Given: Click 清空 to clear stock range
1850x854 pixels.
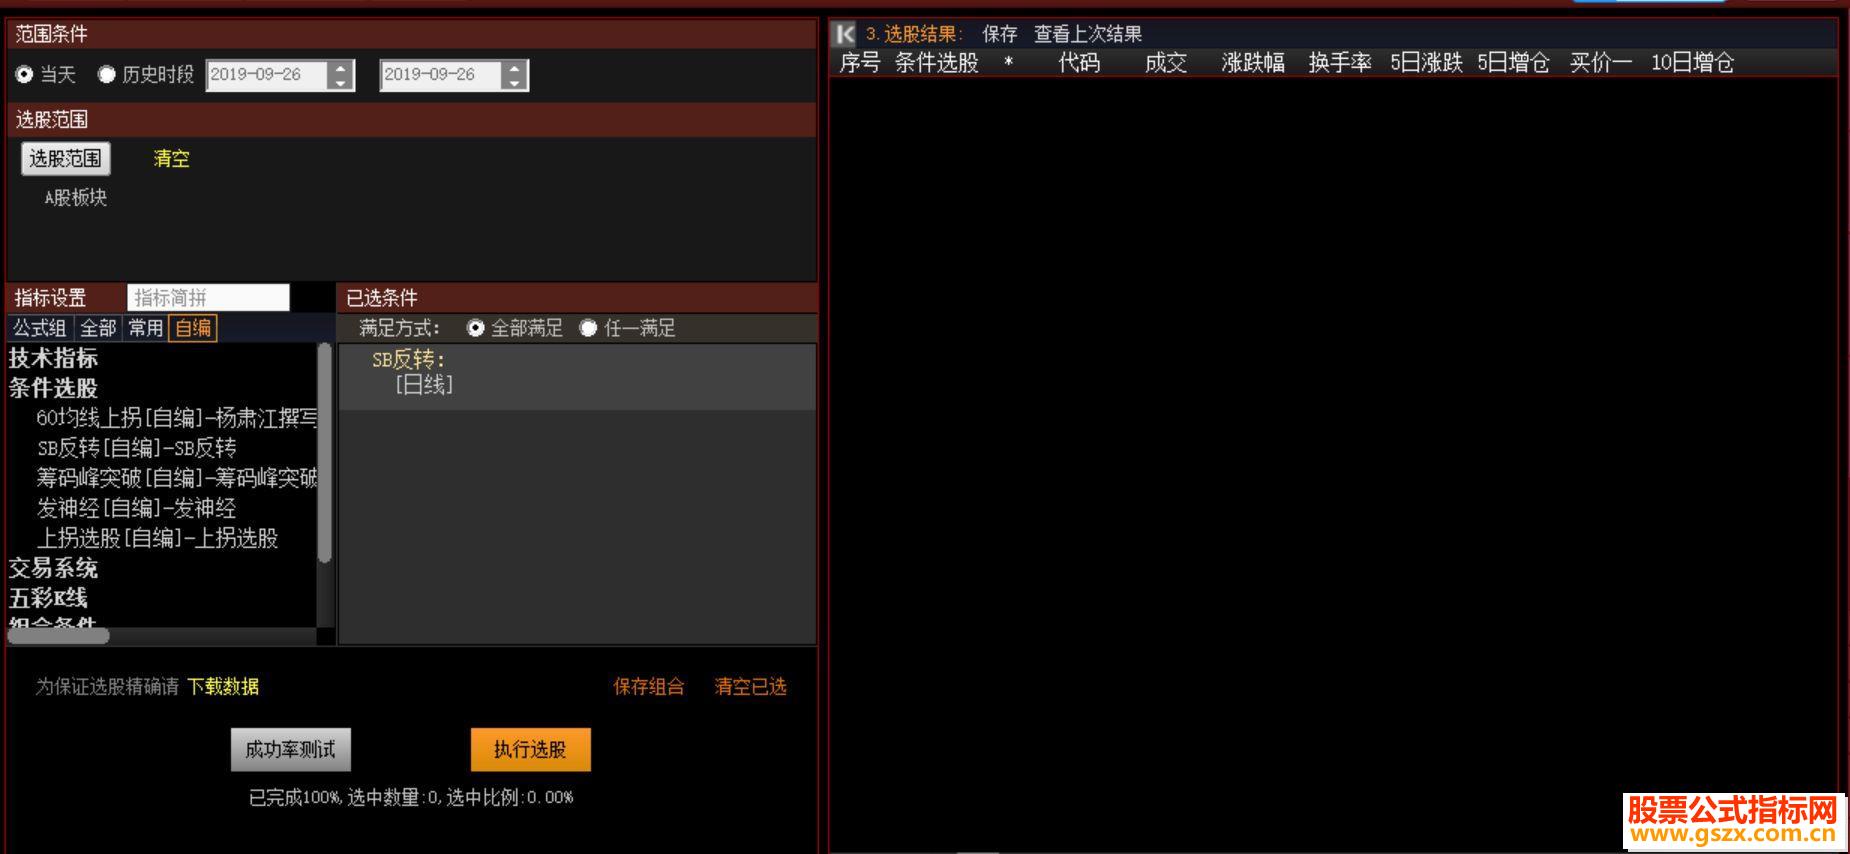Looking at the screenshot, I should (x=171, y=159).
